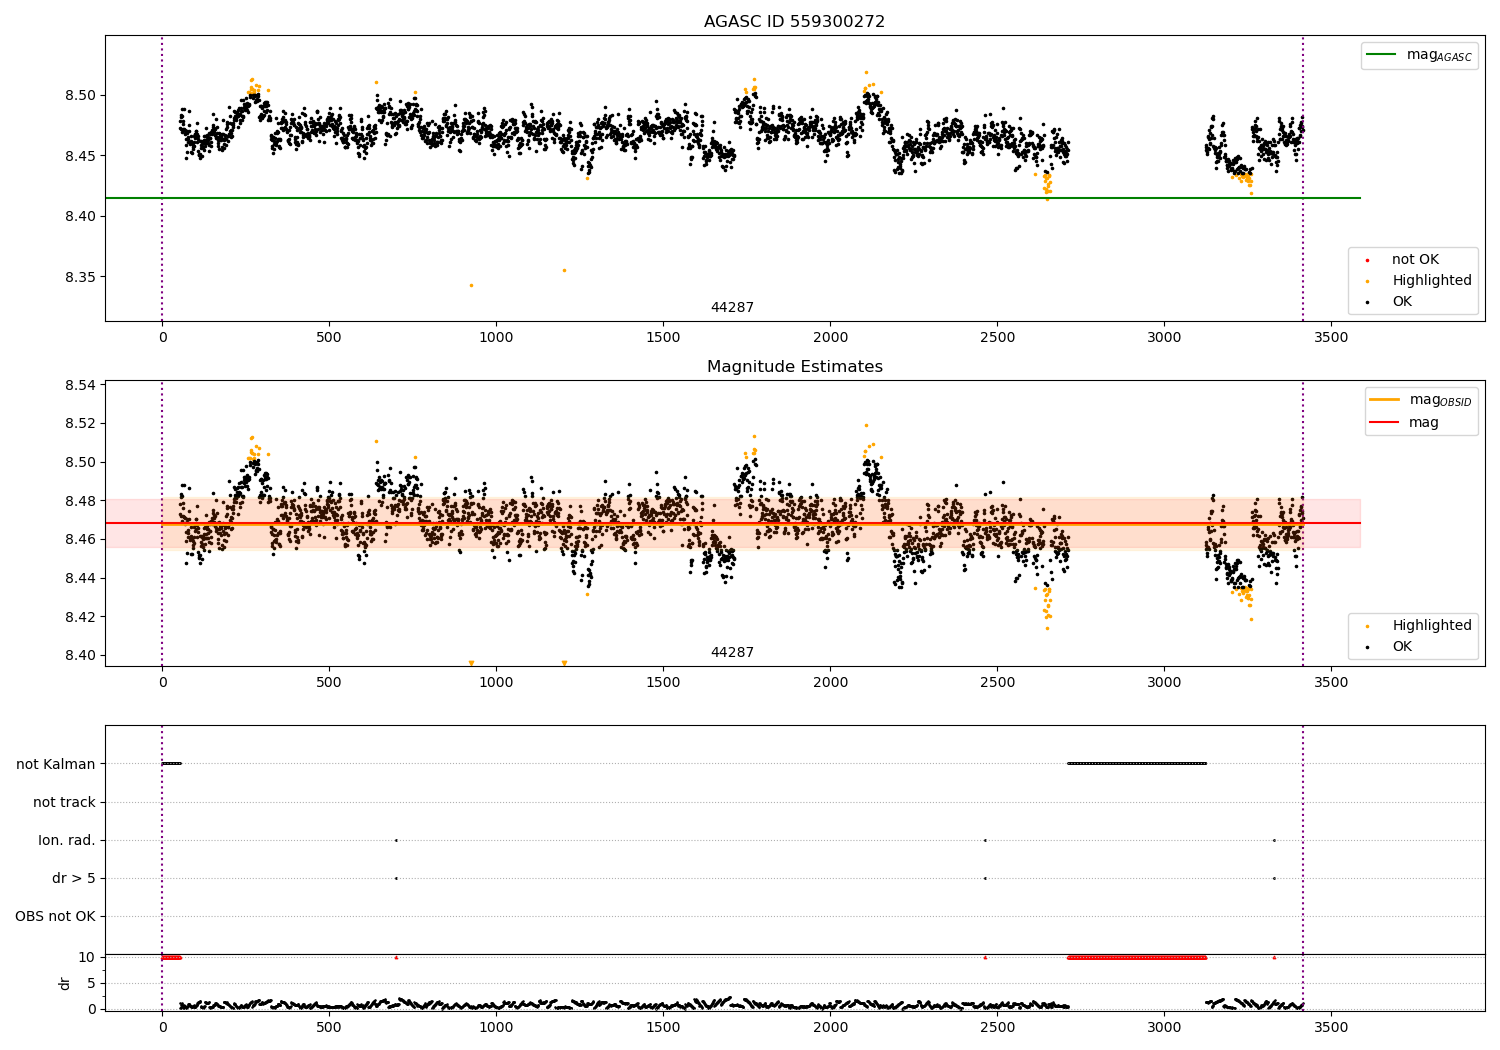Click the 'not Kalman' y-axis label
1500x1050 pixels.
[56, 764]
